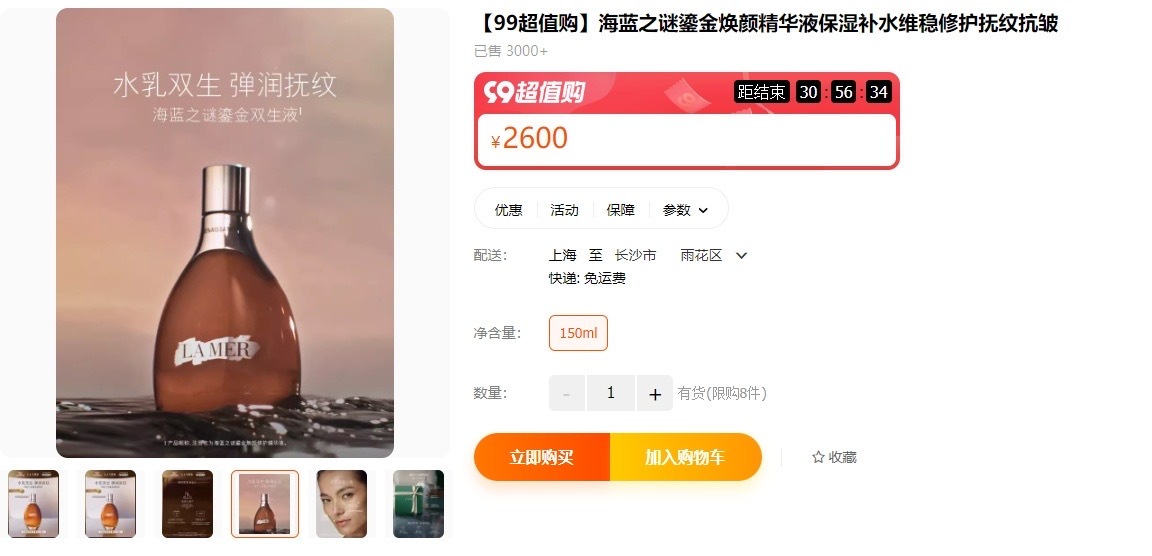Select the green gift box thumbnail
The height and width of the screenshot is (556, 1152).
point(419,504)
